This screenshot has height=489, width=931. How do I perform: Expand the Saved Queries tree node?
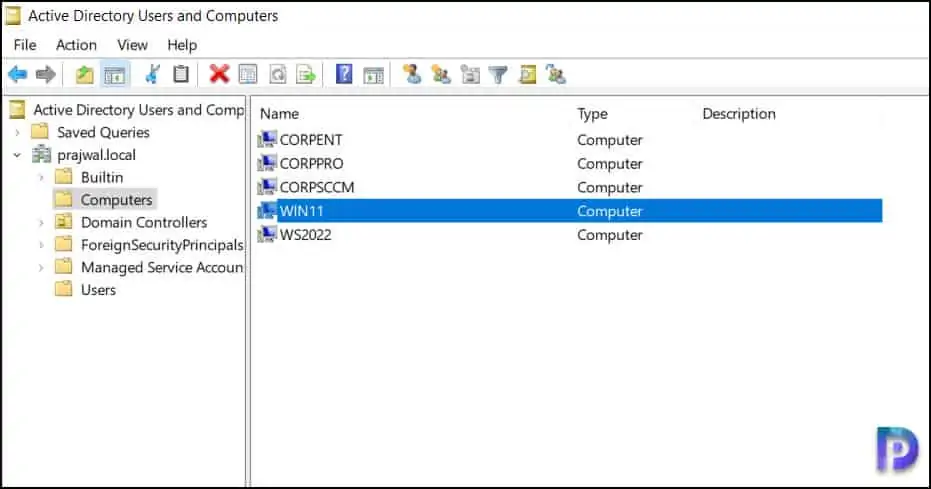click(17, 132)
